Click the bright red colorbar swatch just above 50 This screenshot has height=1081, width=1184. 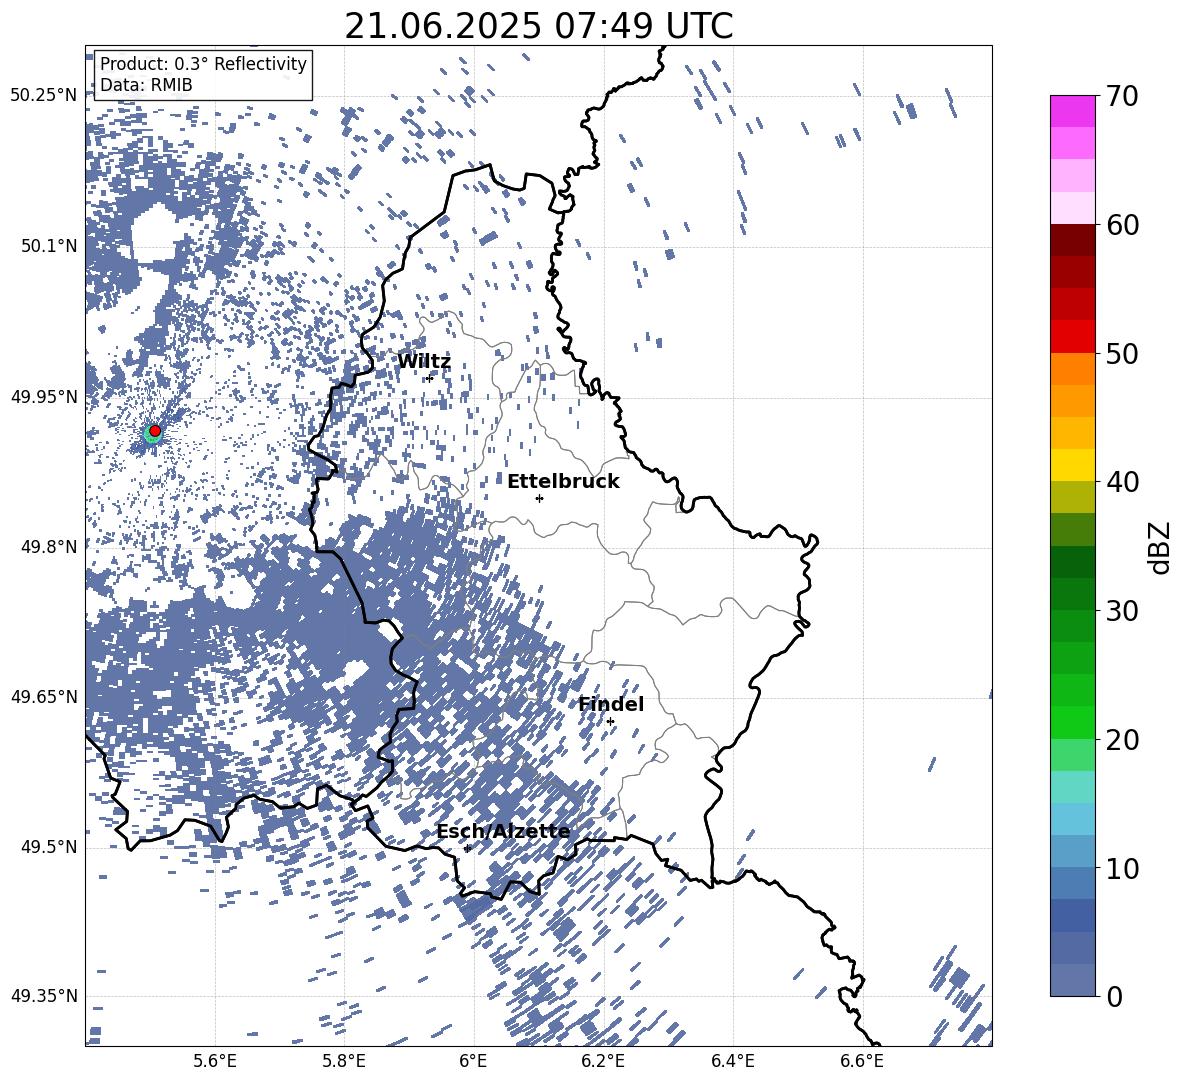point(1072,337)
